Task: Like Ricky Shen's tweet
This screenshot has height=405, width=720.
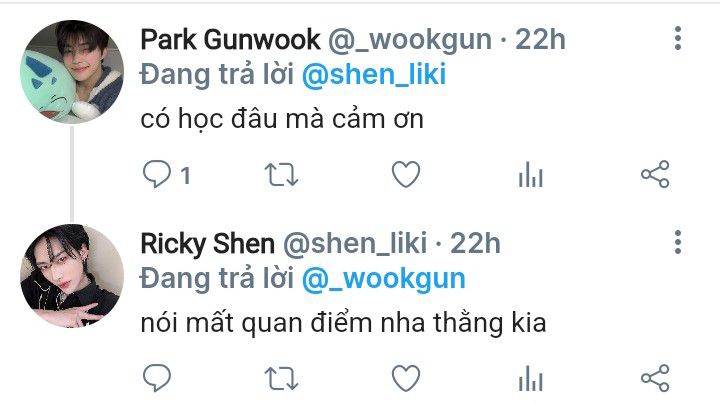Action: pyautogui.click(x=406, y=378)
